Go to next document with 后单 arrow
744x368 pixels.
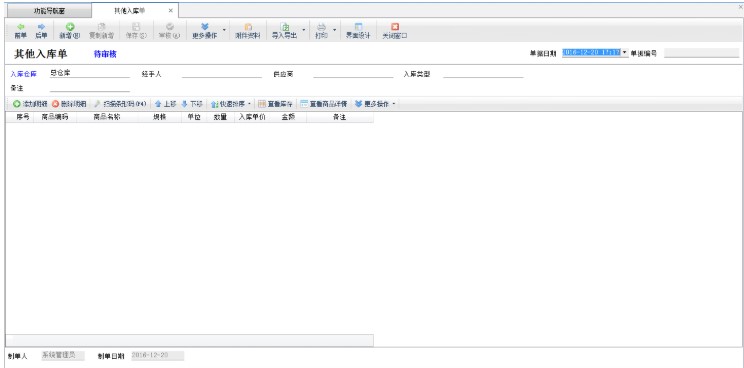click(41, 27)
